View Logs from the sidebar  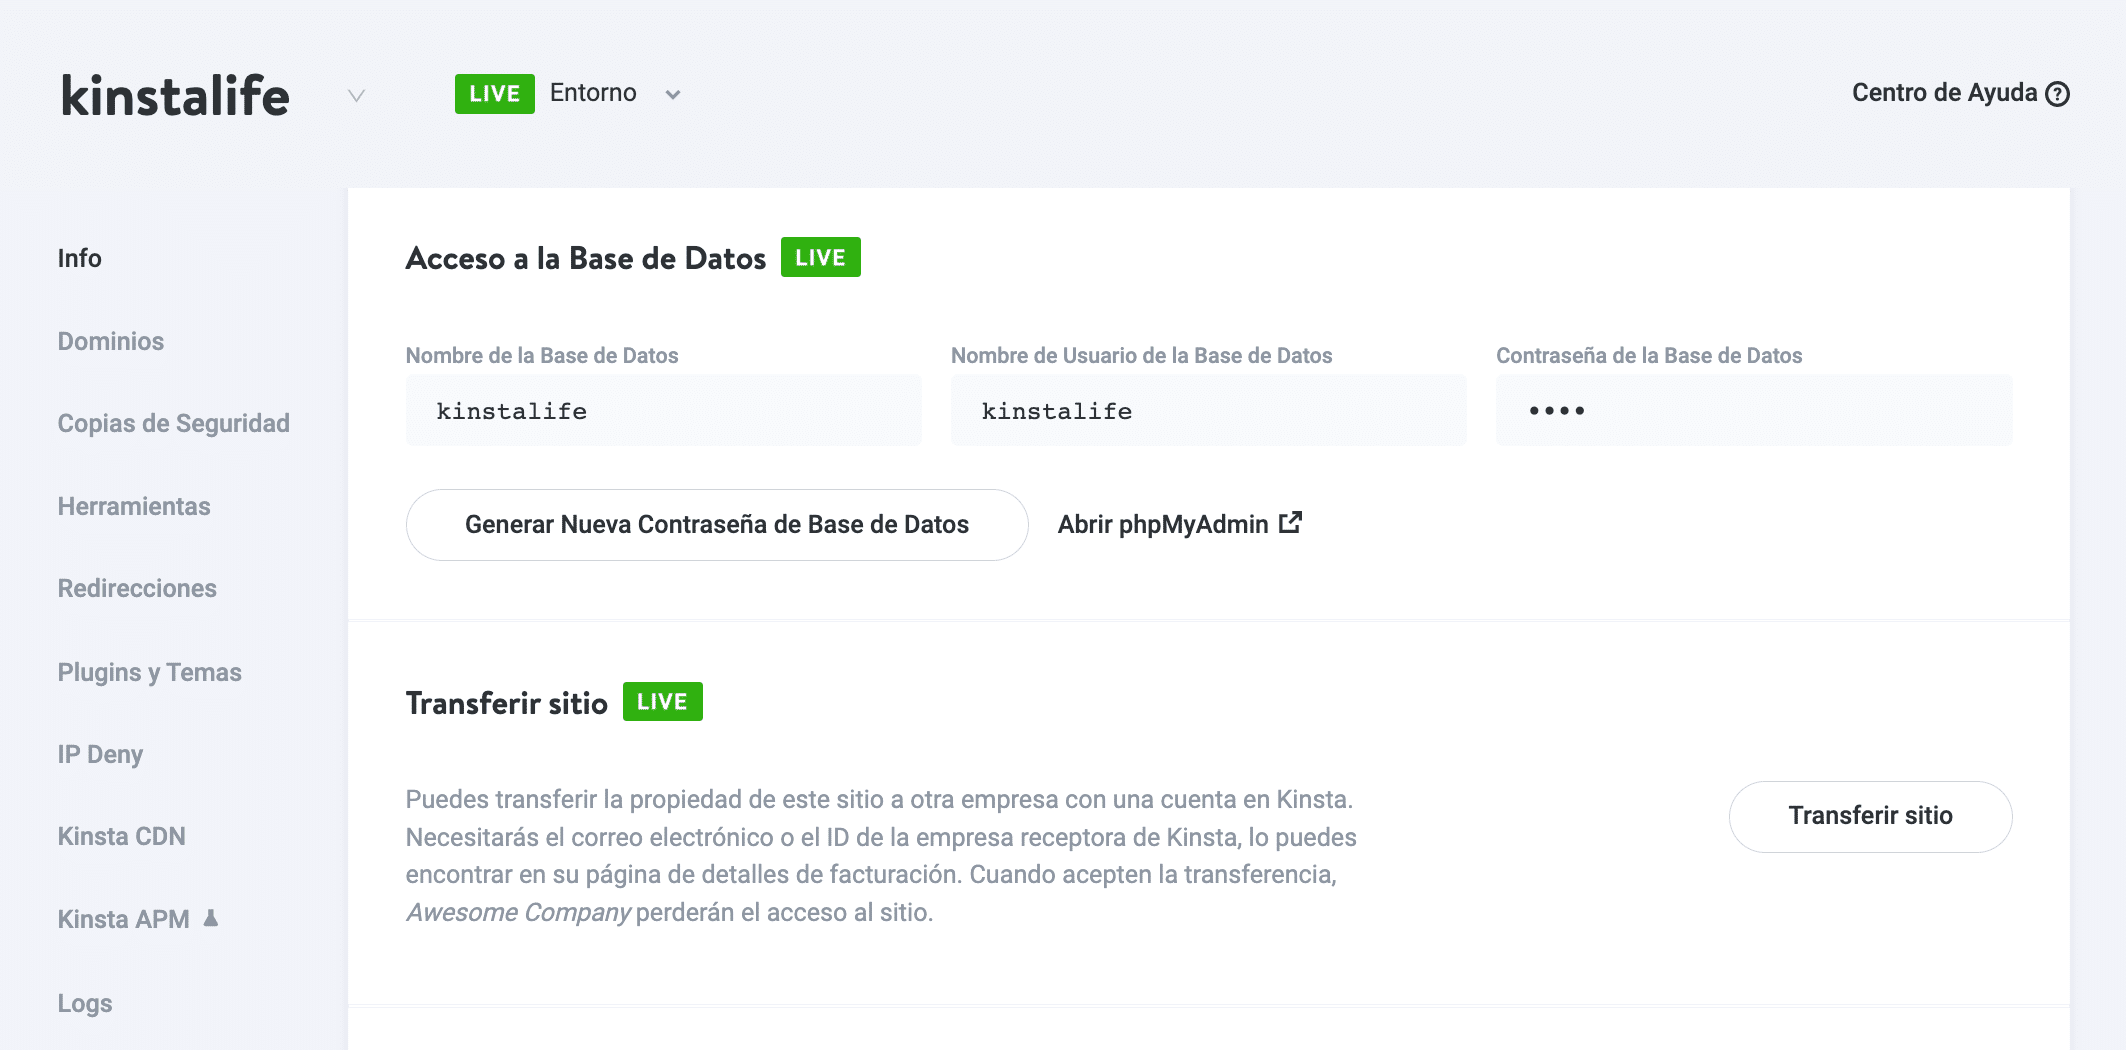85,1003
